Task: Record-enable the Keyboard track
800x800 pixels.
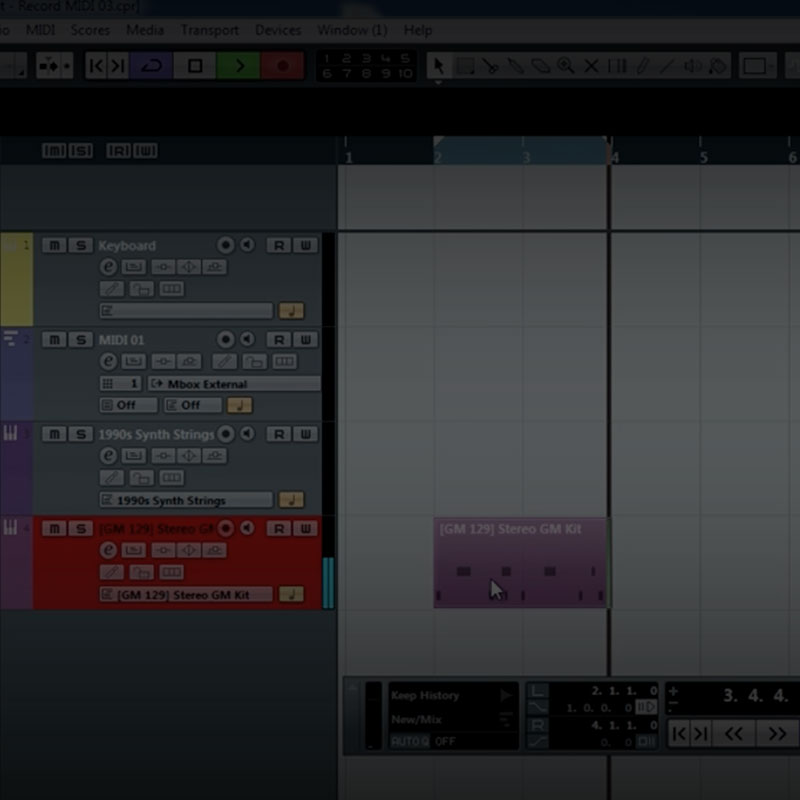Action: tap(226, 245)
